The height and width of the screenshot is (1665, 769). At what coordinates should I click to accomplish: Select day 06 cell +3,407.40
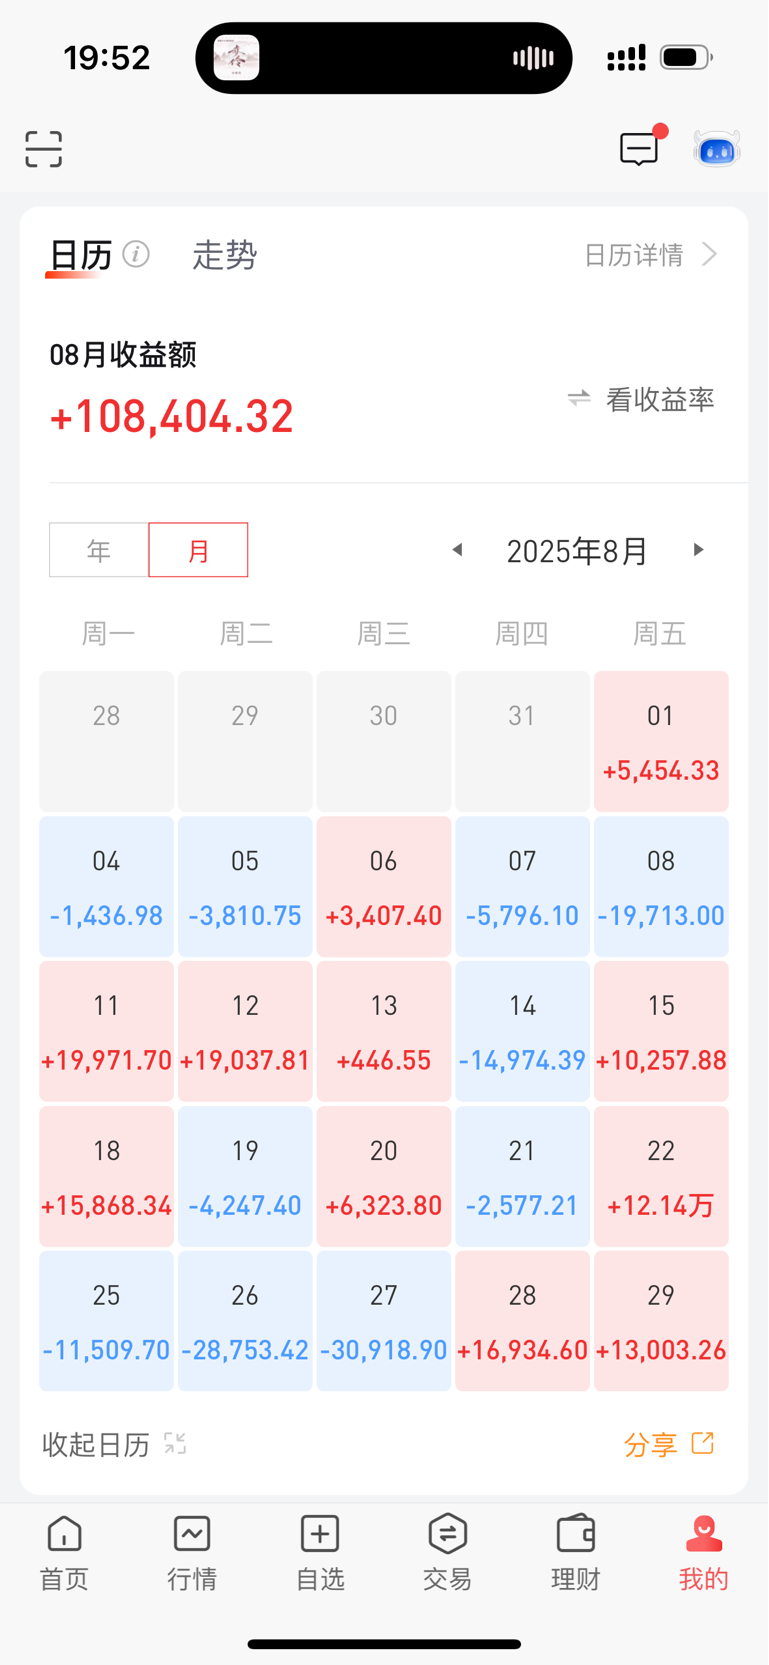384,886
